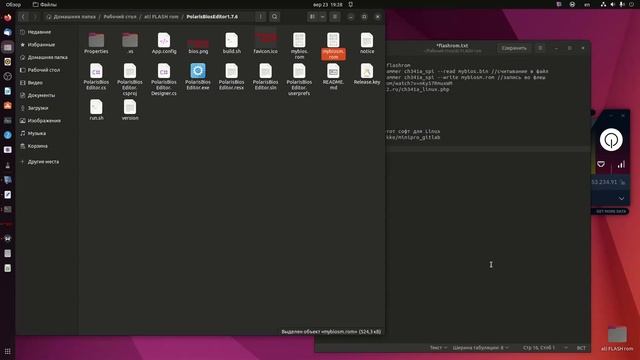Viewport: 640px width, 360px height.
Task: Click the signal bars icon in VPN window
Action: coord(621,164)
